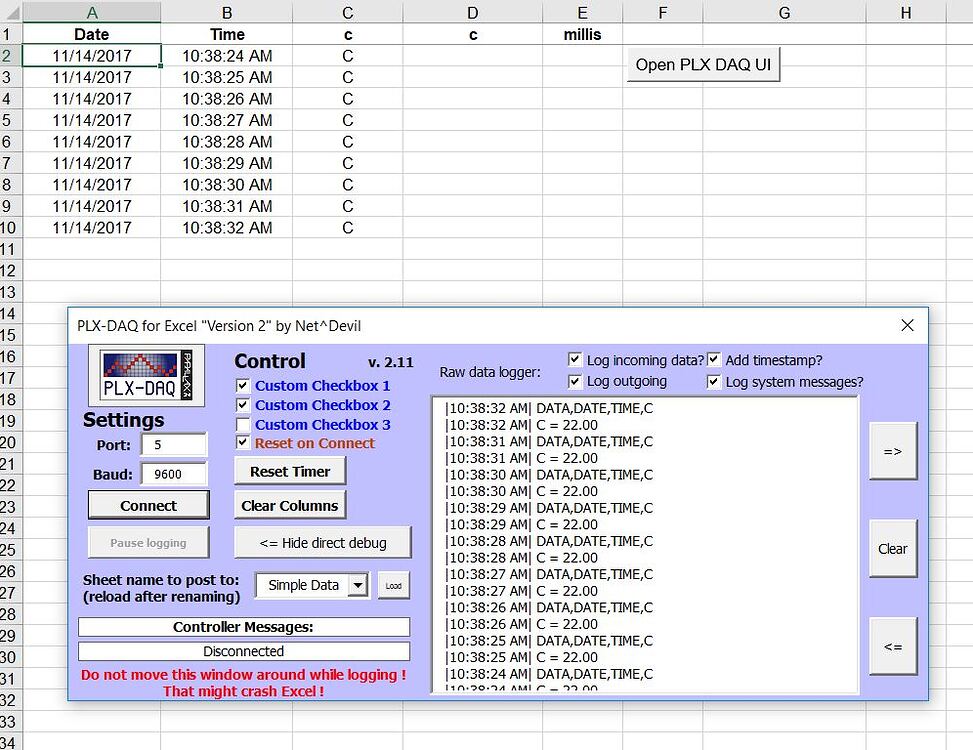Select the millis column header cell
The height and width of the screenshot is (750, 973).
tap(582, 33)
